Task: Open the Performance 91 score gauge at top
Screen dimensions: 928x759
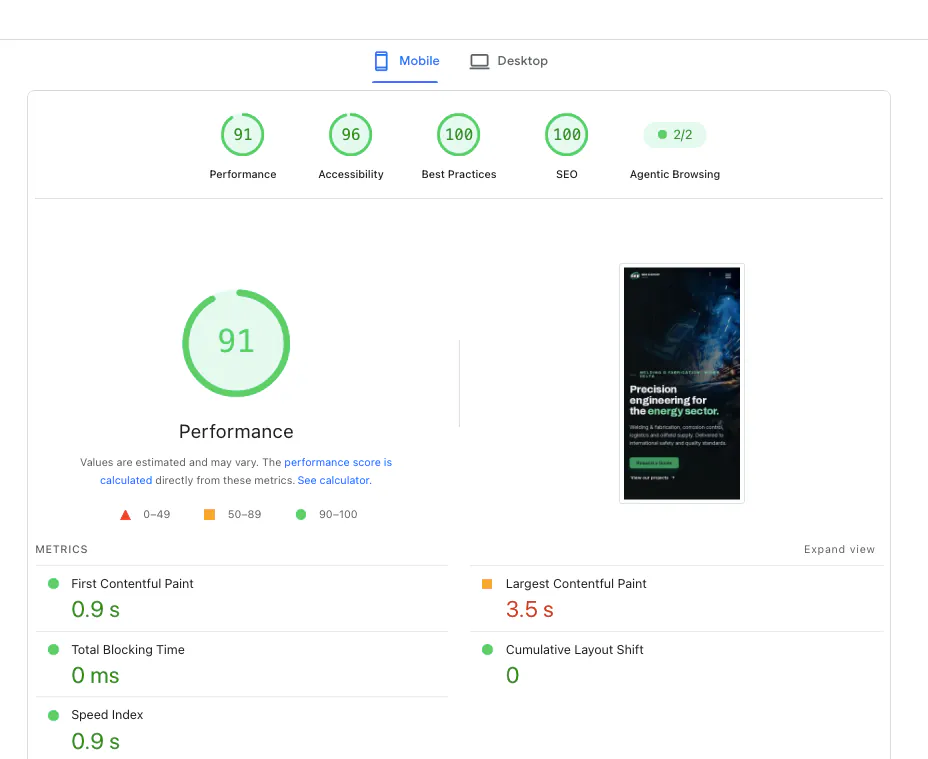Action: click(x=243, y=134)
